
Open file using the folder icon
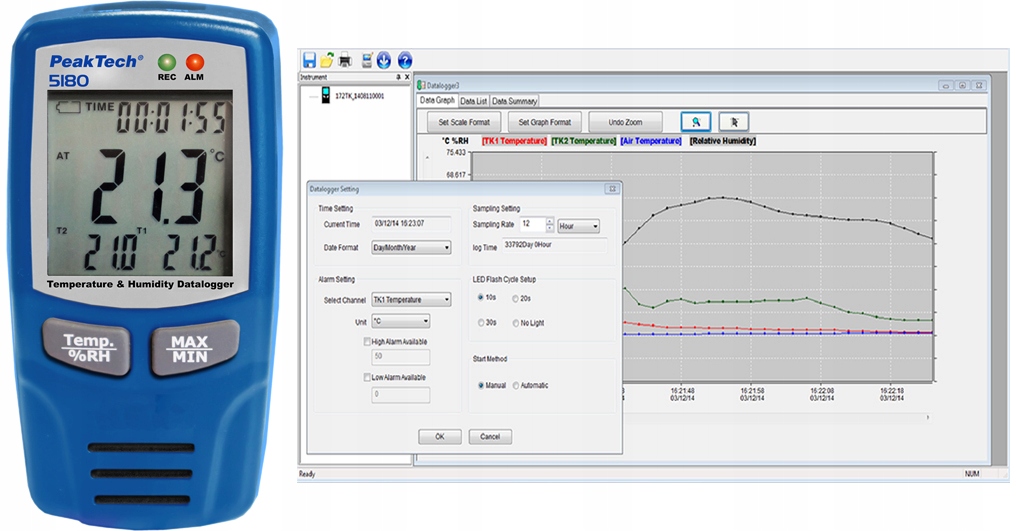click(x=327, y=60)
